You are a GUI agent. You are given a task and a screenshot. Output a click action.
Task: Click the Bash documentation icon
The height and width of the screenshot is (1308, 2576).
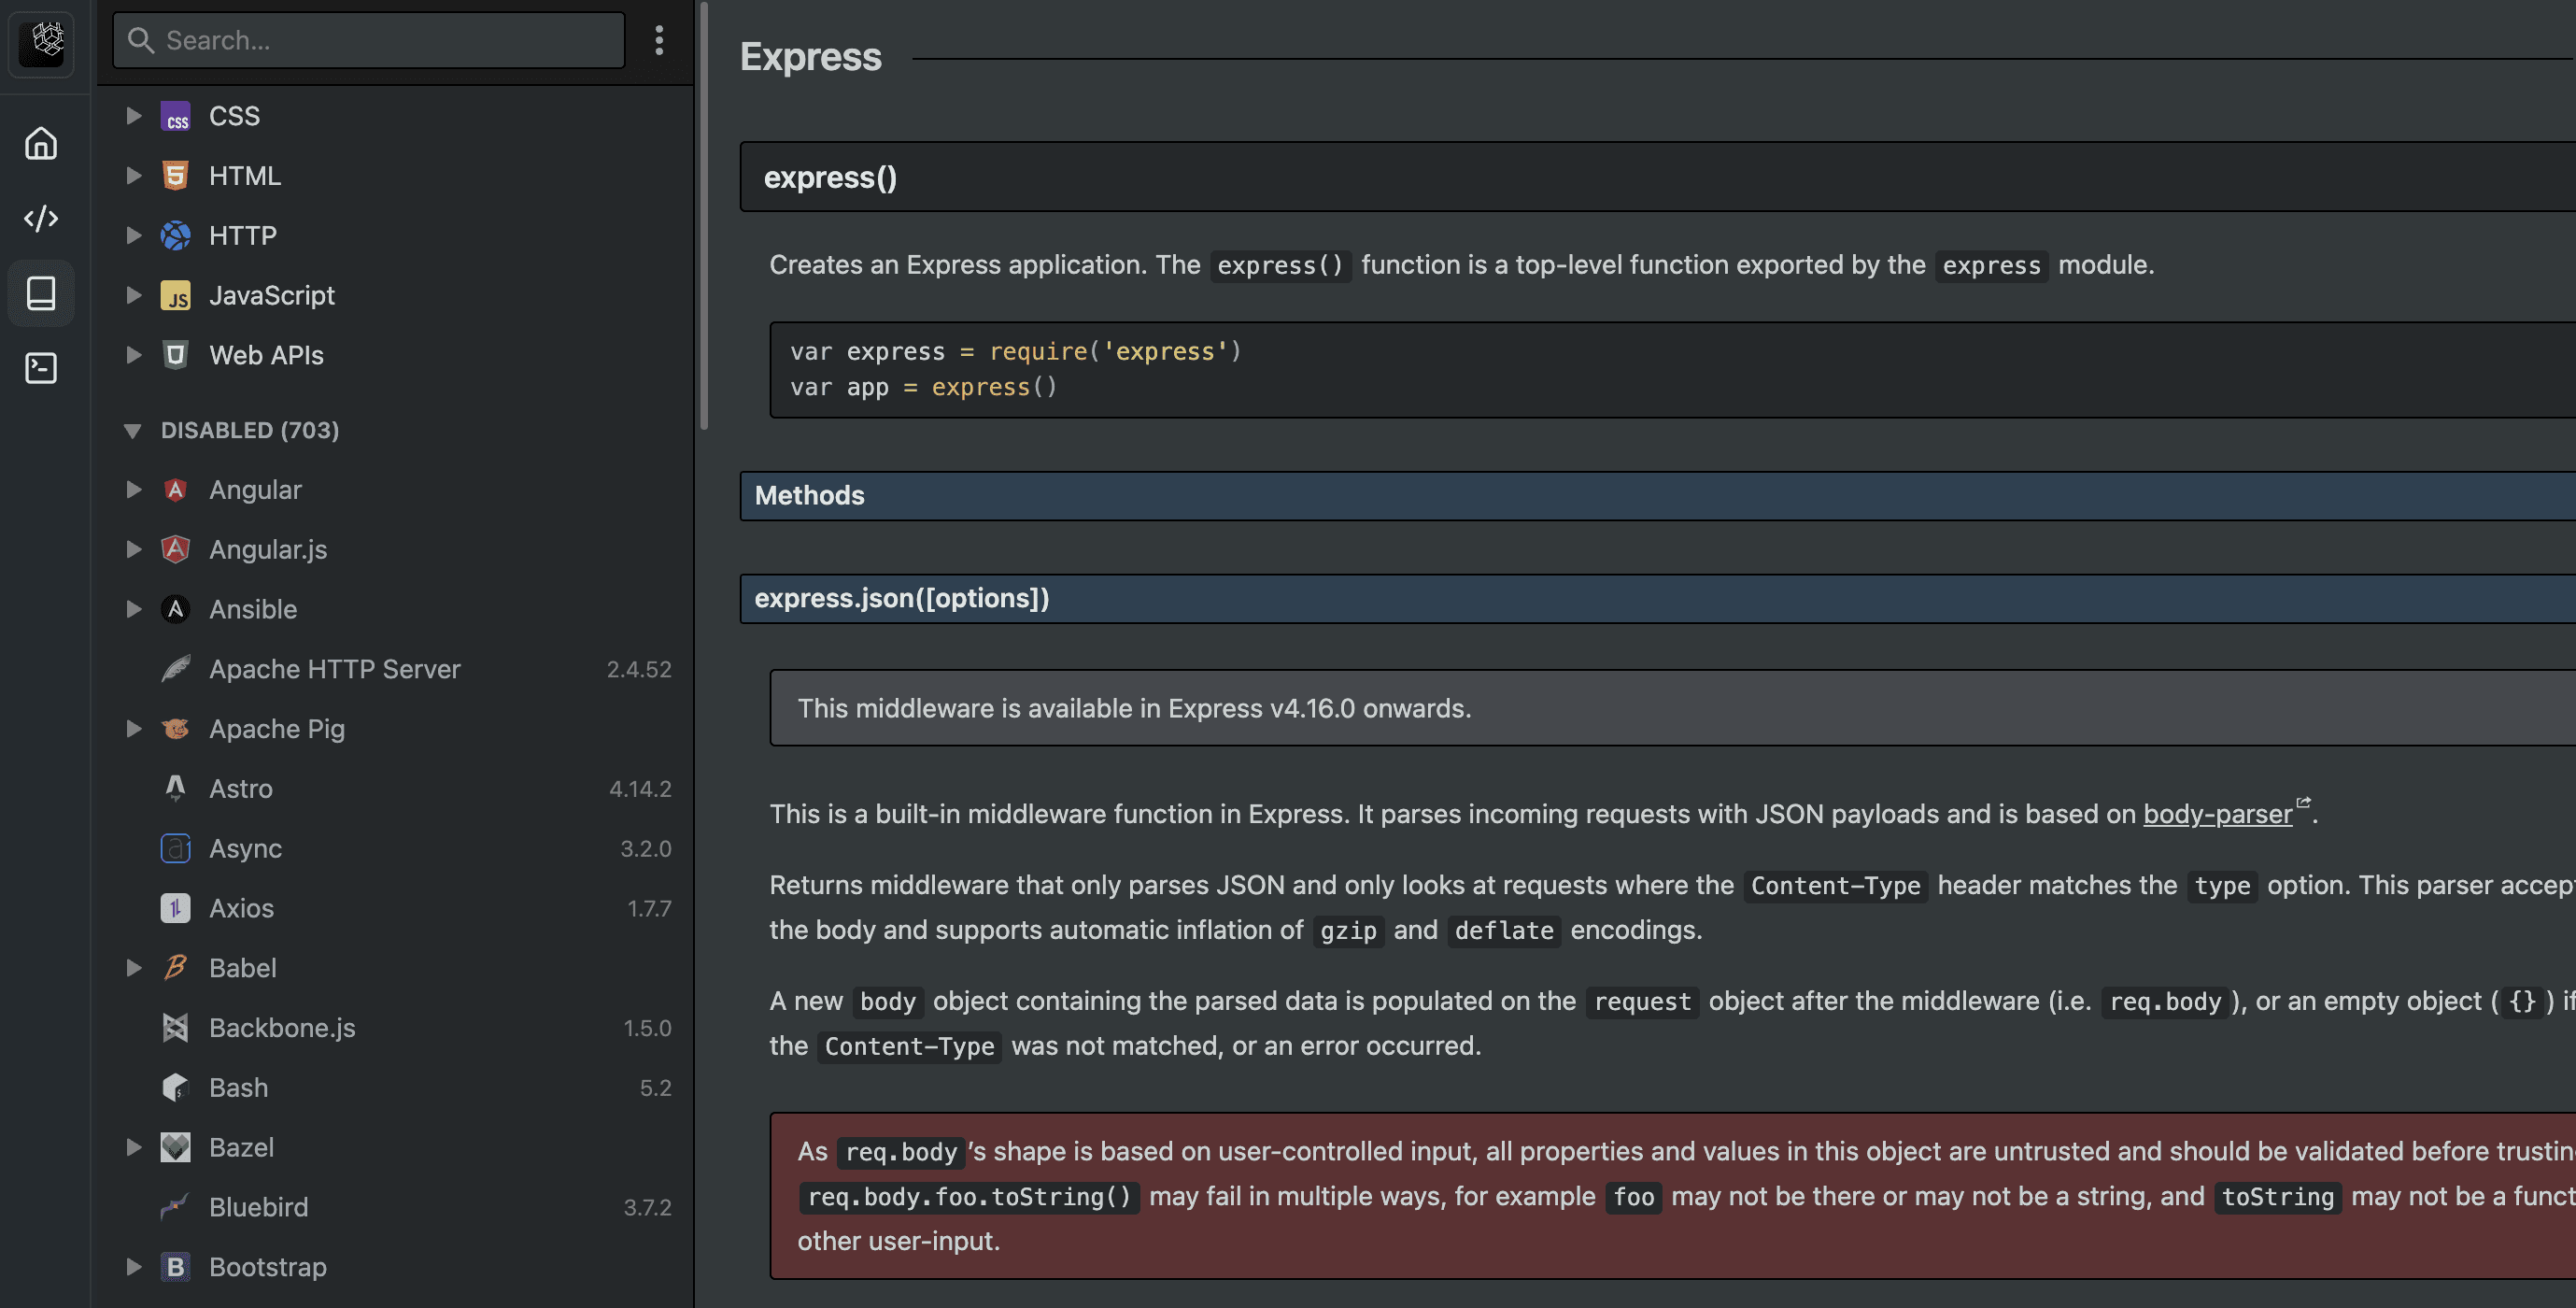click(175, 1087)
